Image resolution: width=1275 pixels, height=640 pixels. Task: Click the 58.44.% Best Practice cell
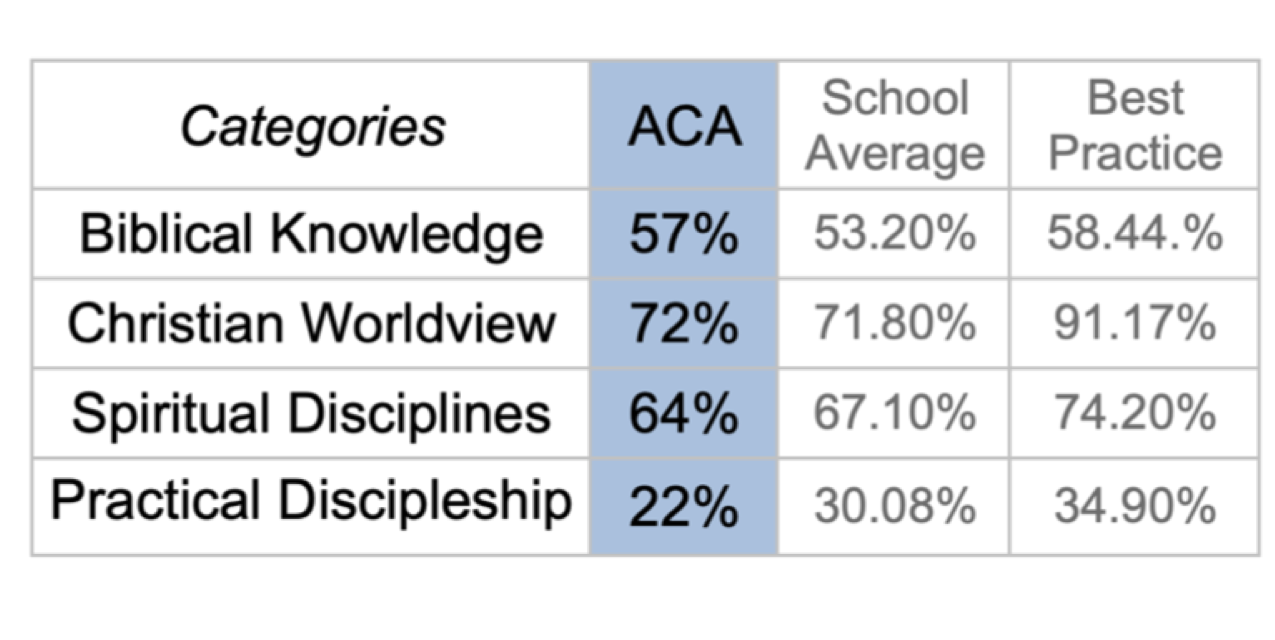click(x=1134, y=234)
